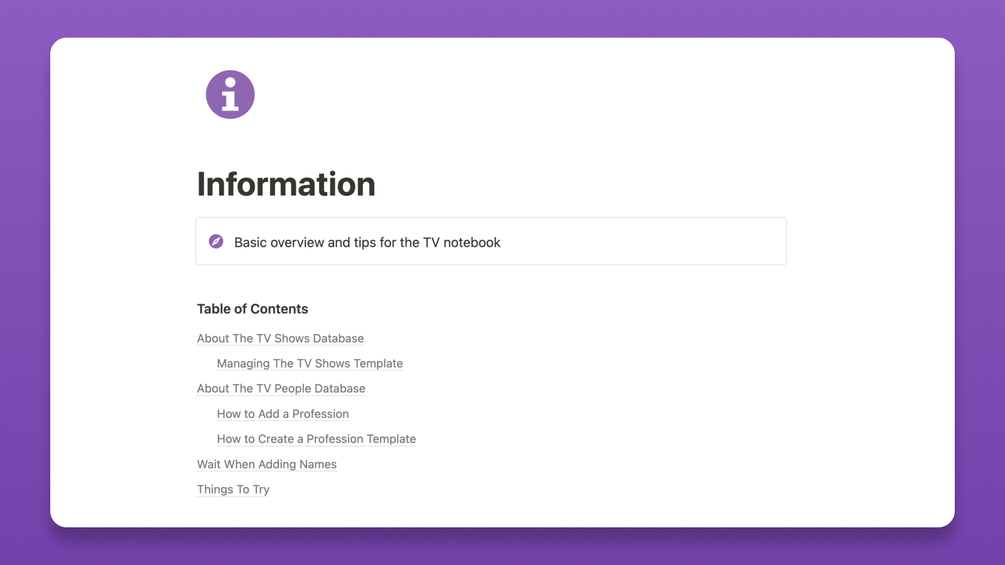The width and height of the screenshot is (1005, 565).
Task: Jump to Wait When Adding Names section
Action: [267, 464]
